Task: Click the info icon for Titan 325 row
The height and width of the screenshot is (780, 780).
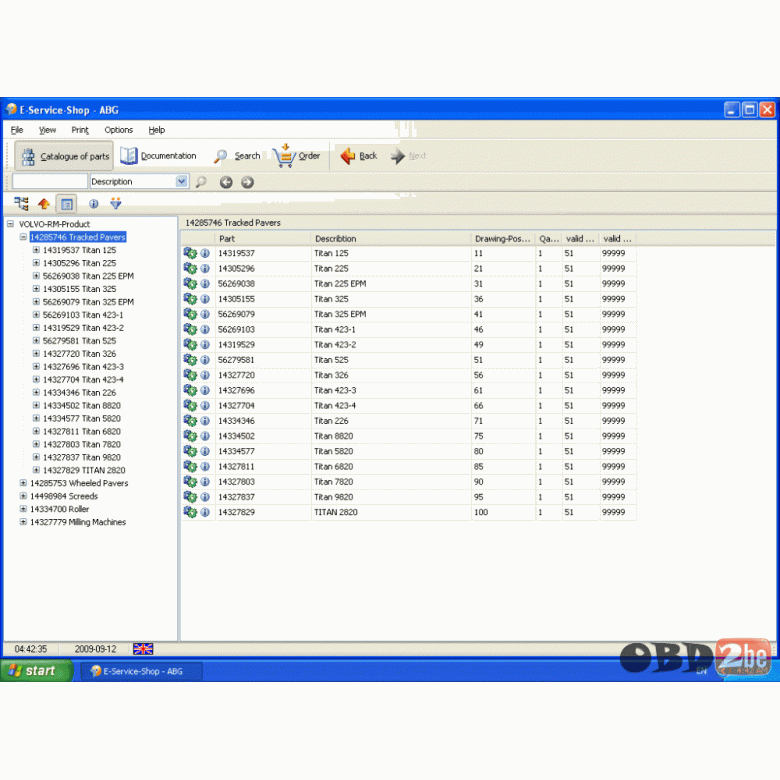Action: 205,299
